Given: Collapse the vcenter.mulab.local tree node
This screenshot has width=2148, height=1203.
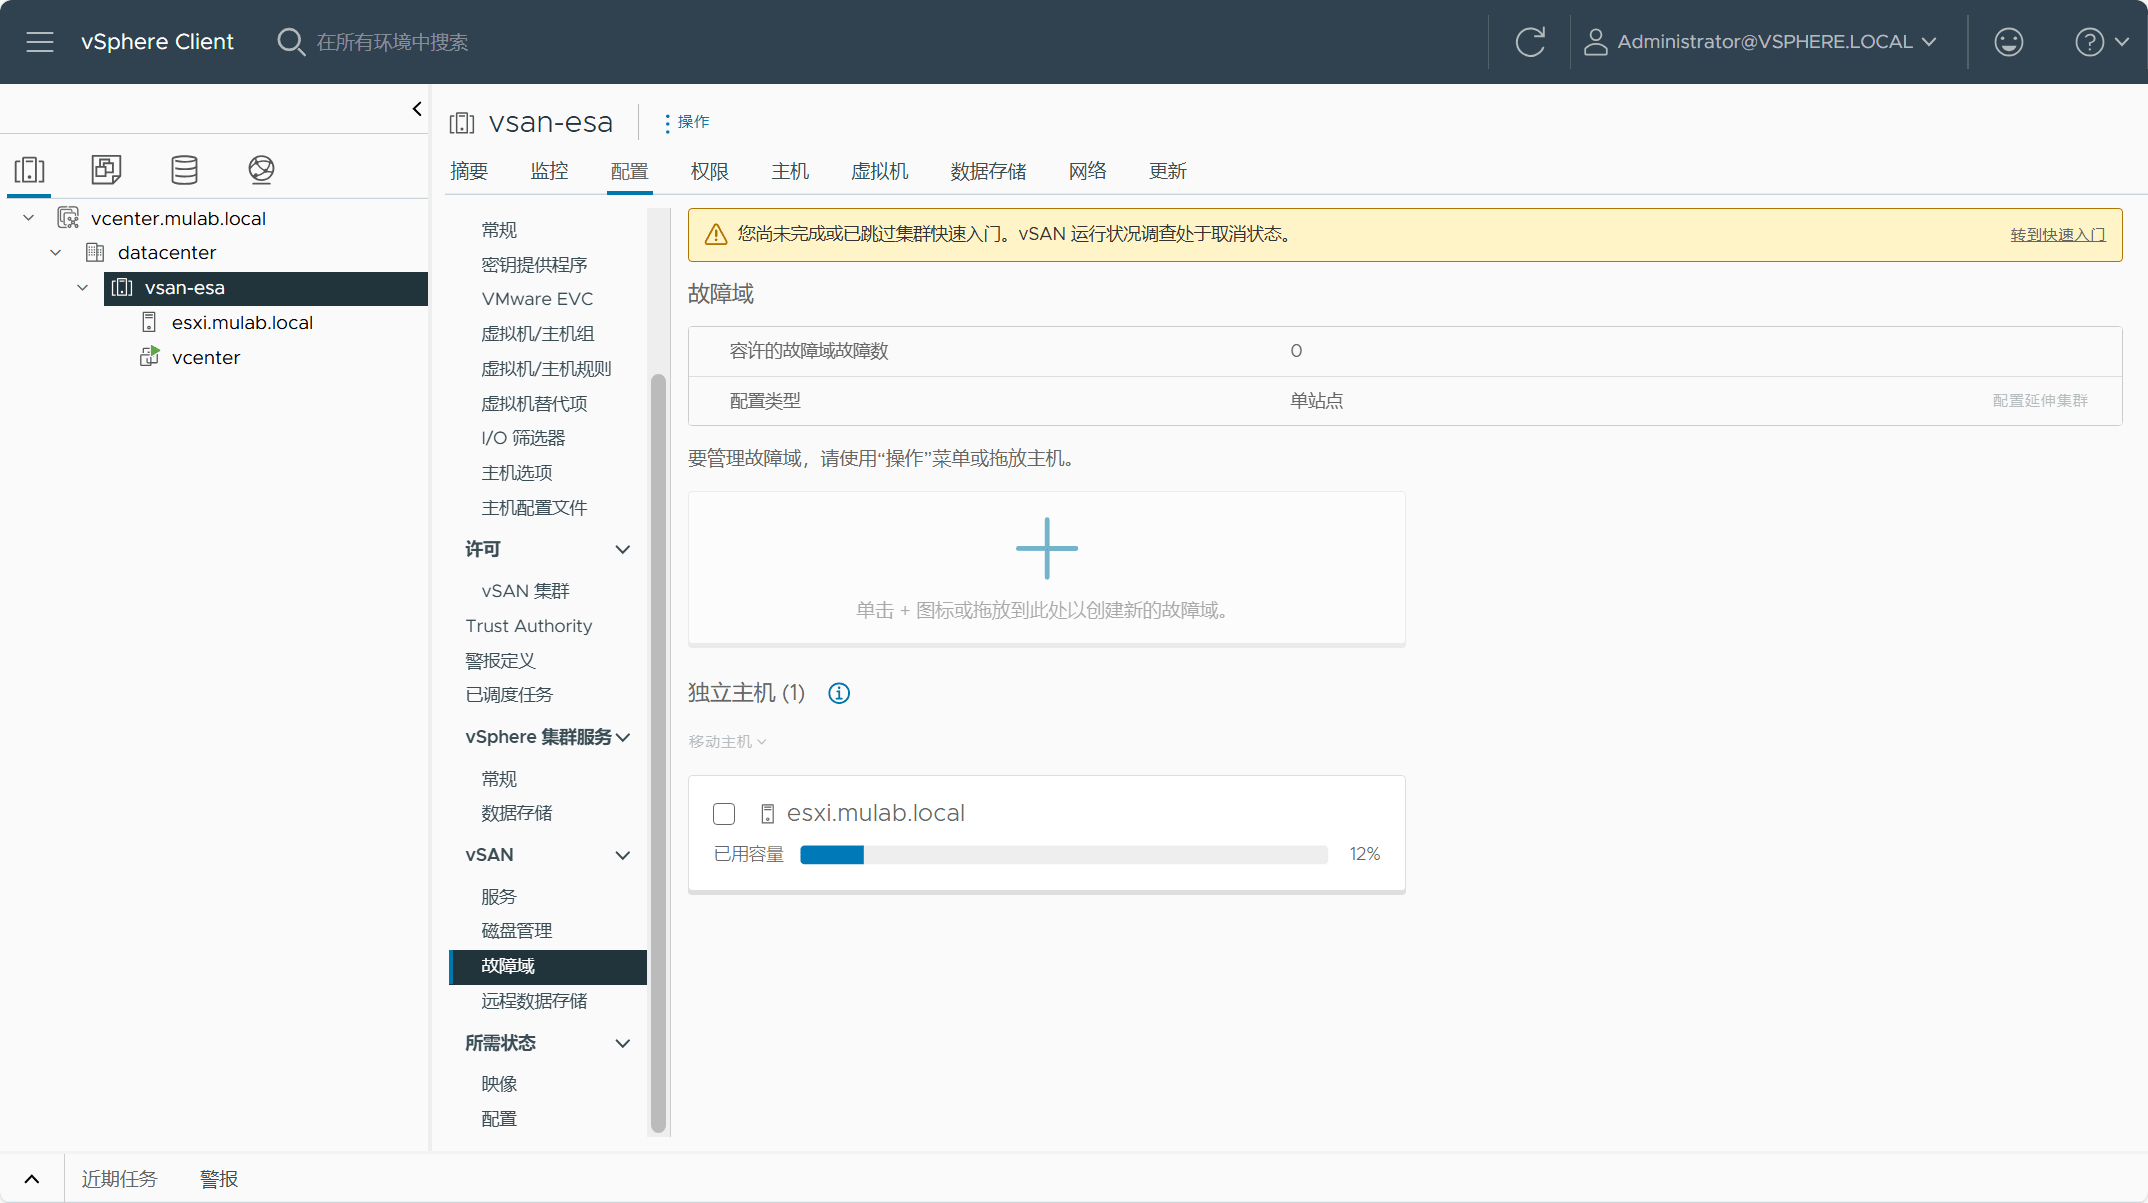Looking at the screenshot, I should (x=29, y=218).
